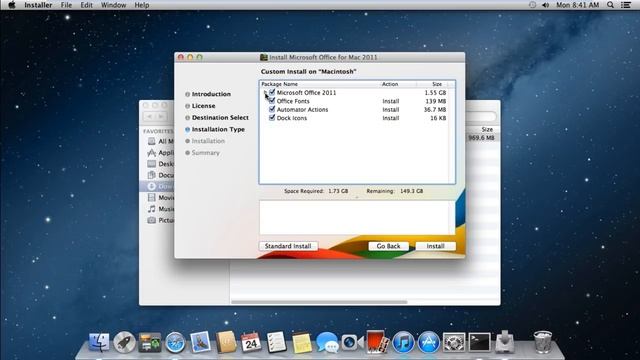Select Music note item in Finder sidebar

coord(152,209)
